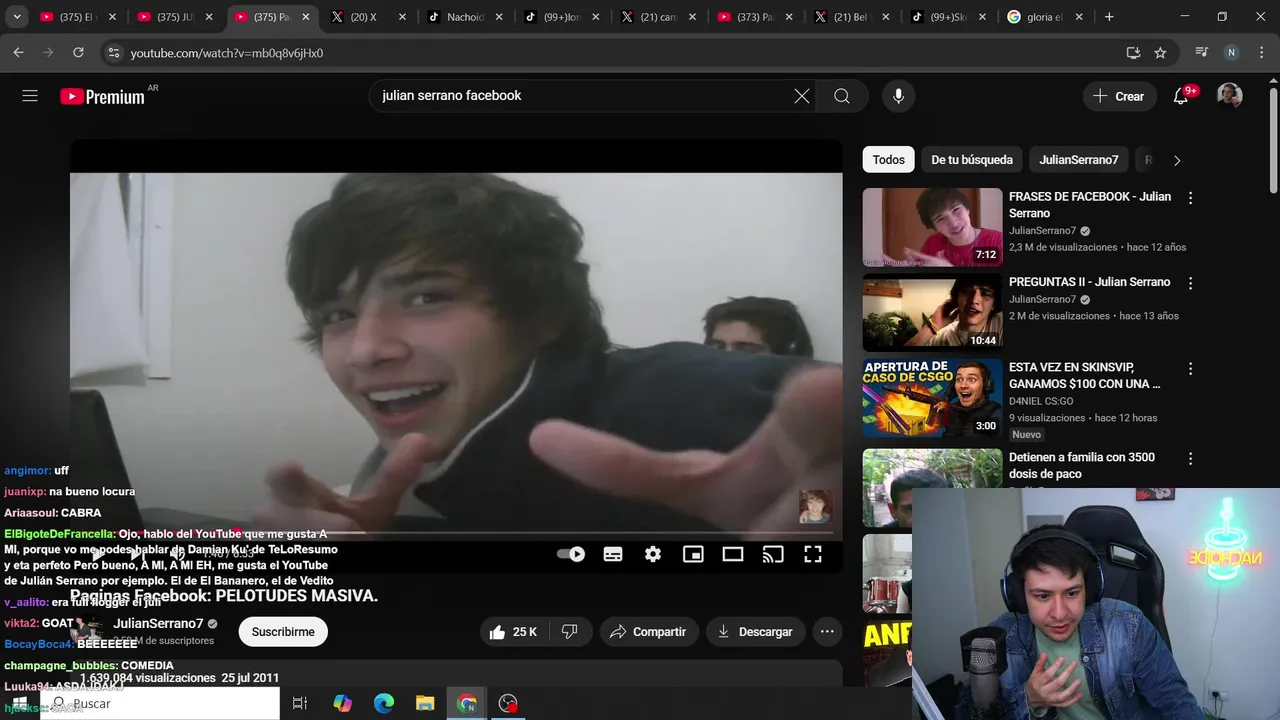Viewport: 1280px width, 720px height.
Task: Open options for 'PREGUNTAS II' video
Action: tap(1190, 284)
